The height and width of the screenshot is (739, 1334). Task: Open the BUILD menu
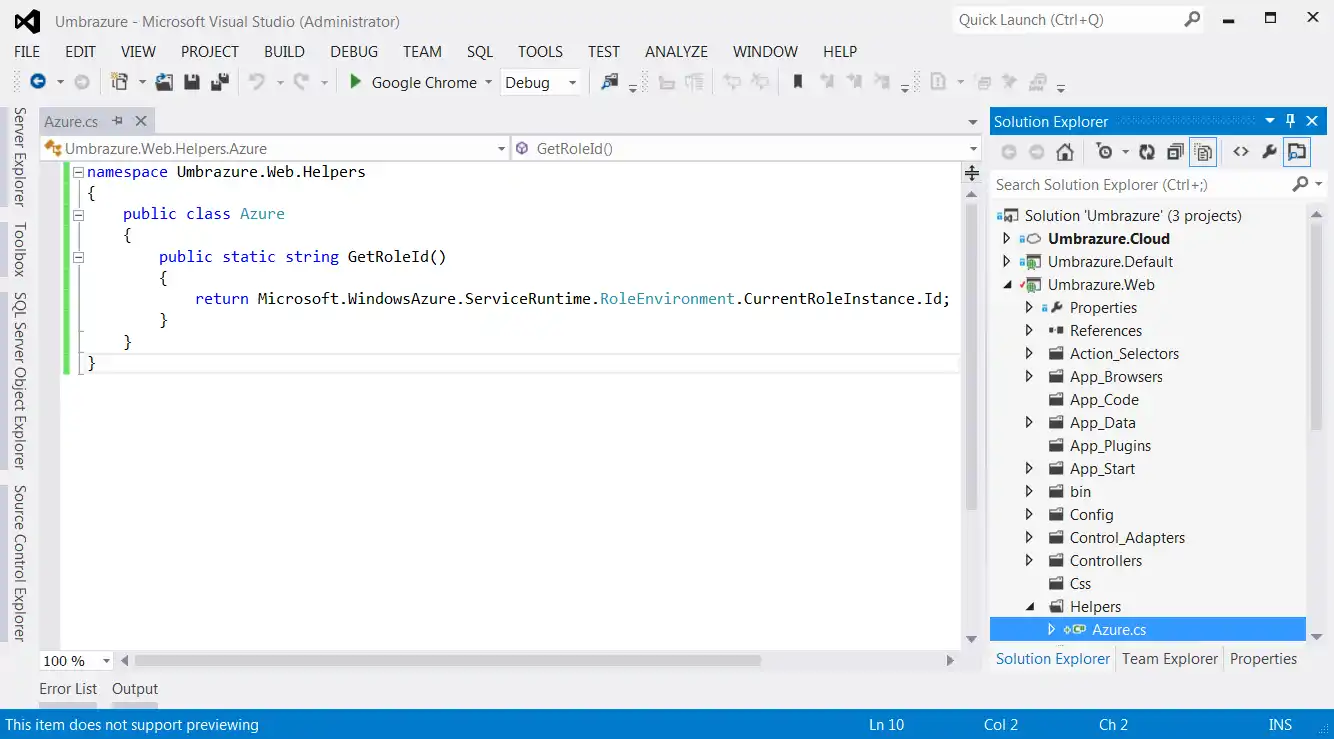point(284,52)
